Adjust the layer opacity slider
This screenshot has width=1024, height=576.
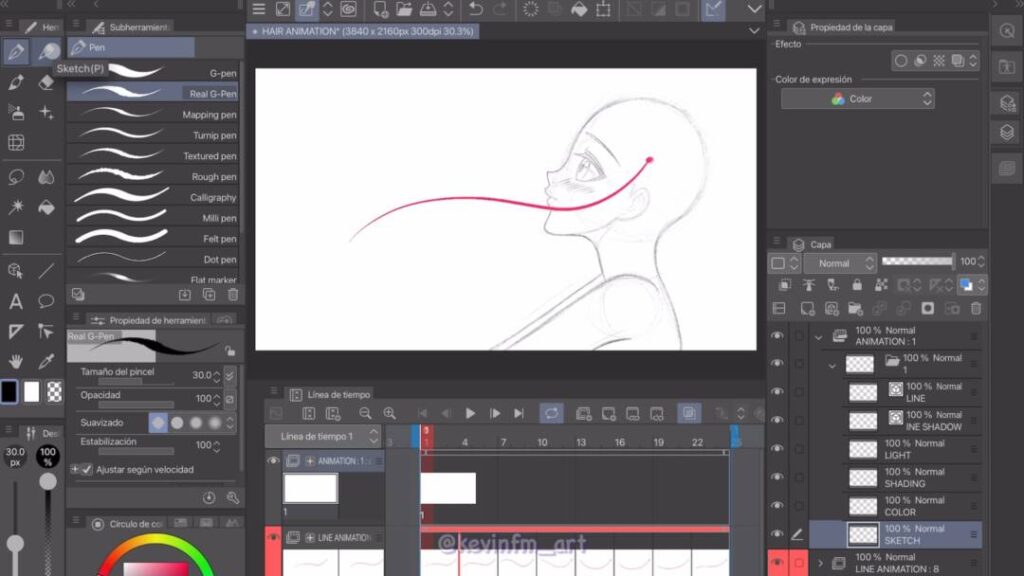click(x=918, y=261)
